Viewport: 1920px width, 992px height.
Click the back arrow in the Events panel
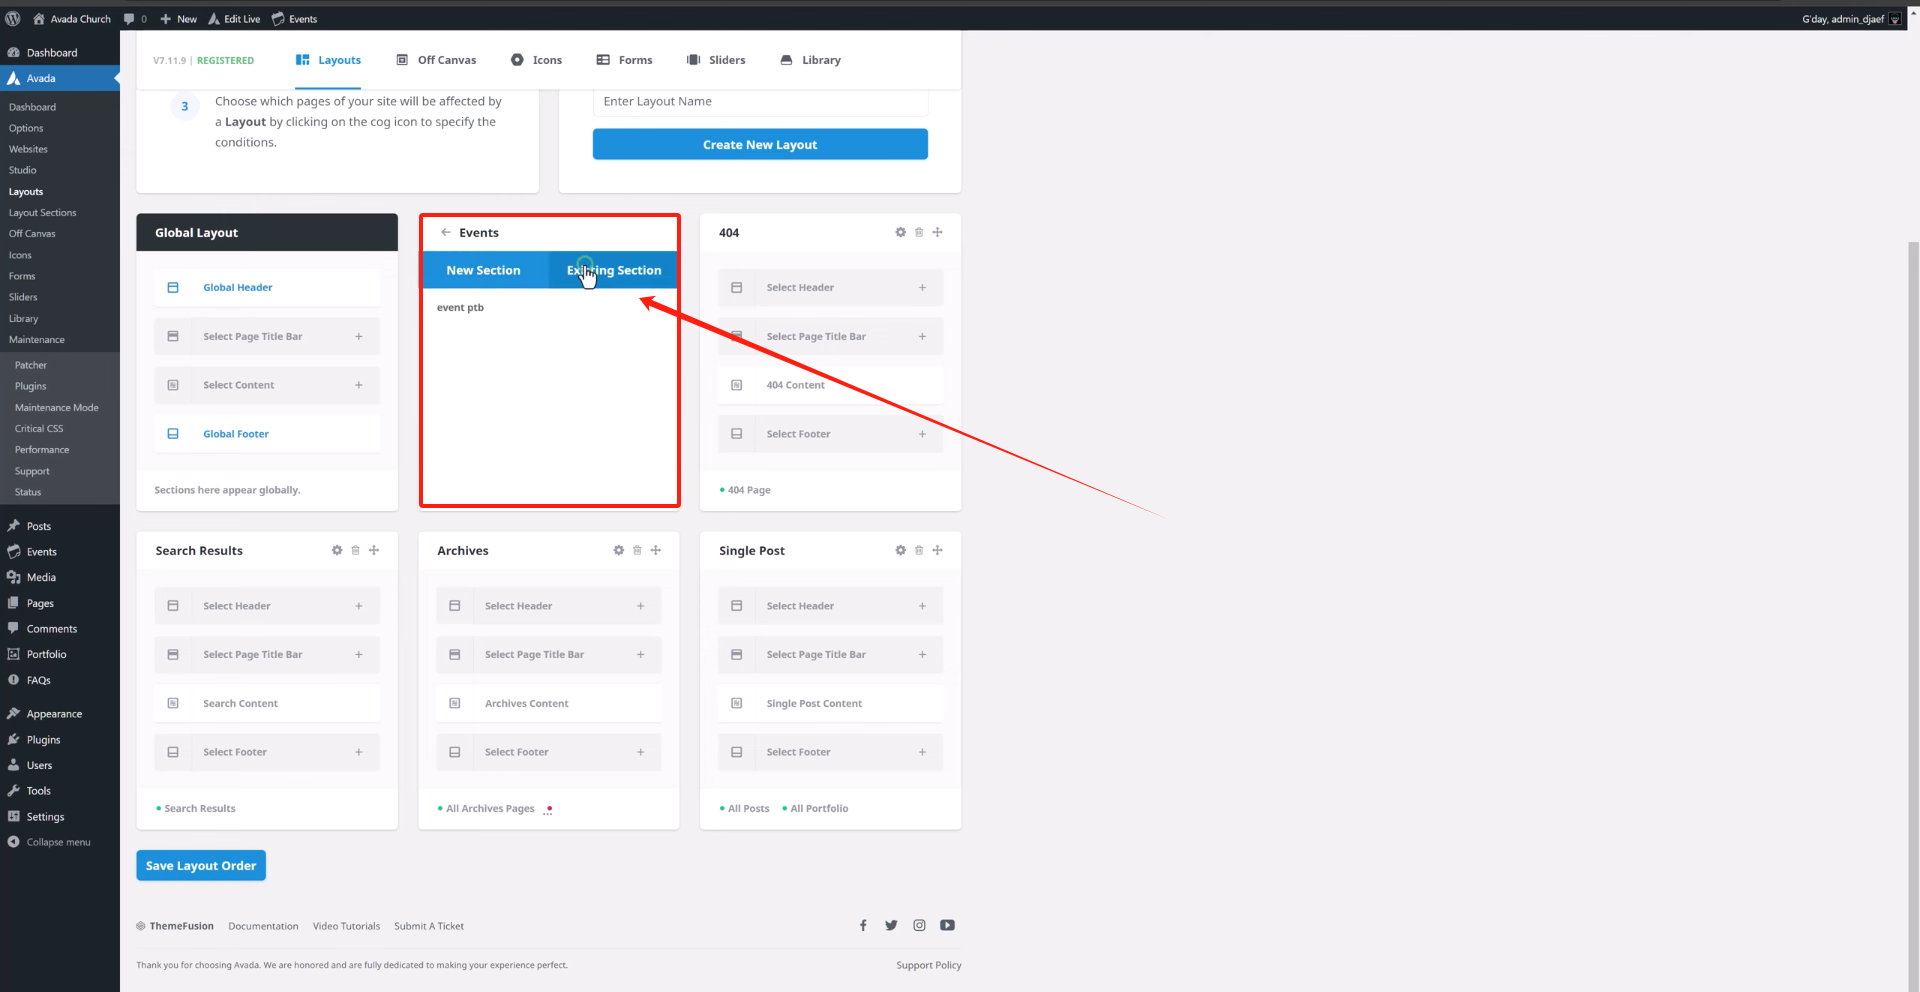click(x=447, y=232)
